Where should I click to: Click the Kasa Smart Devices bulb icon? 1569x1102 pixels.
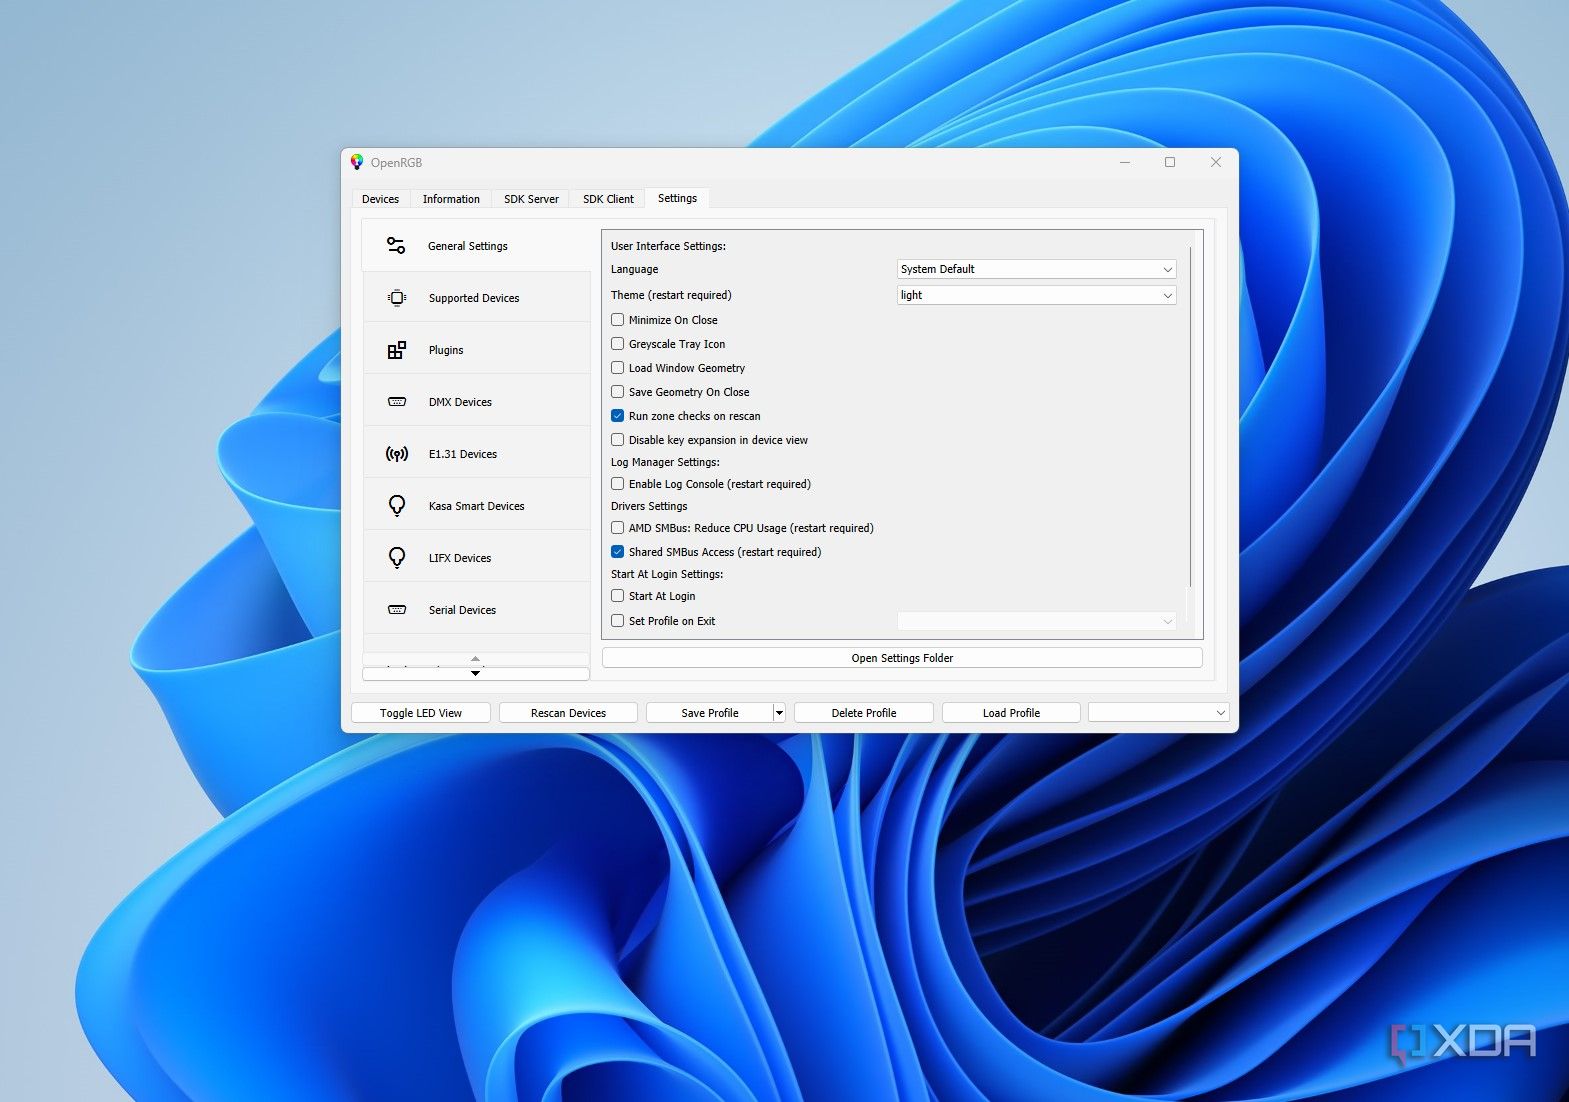pyautogui.click(x=397, y=506)
